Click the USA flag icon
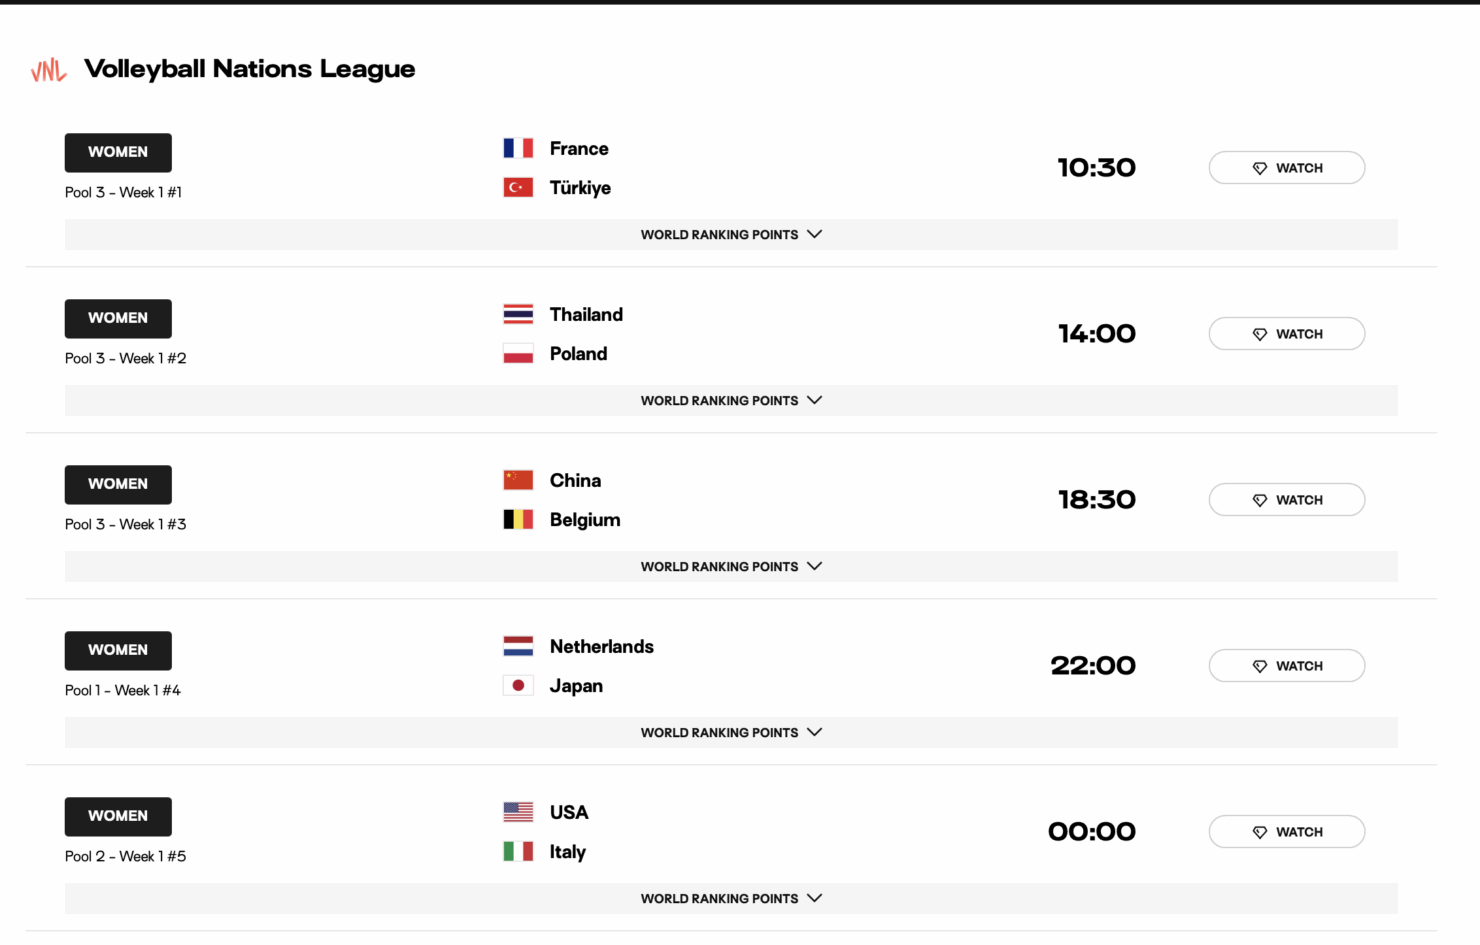 click(518, 811)
